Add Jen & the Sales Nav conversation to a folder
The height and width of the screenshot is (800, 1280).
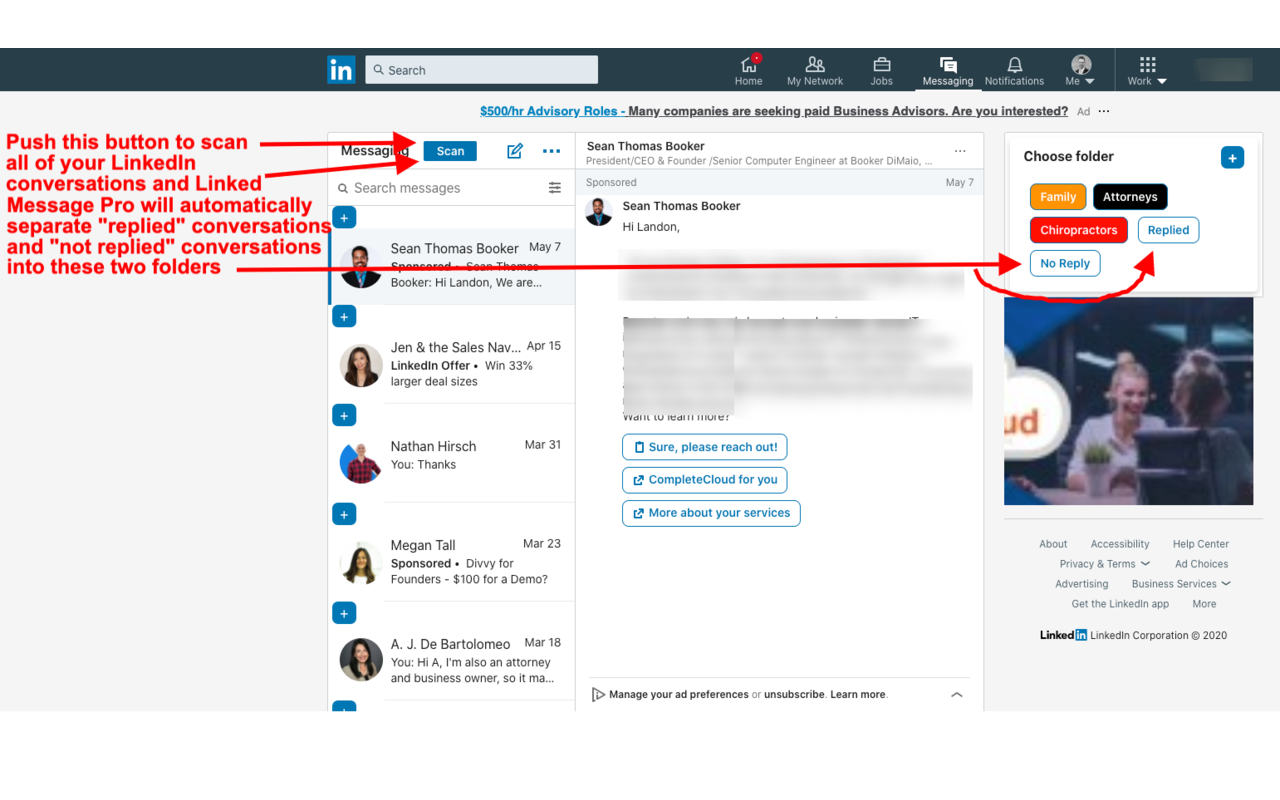pyautogui.click(x=344, y=317)
